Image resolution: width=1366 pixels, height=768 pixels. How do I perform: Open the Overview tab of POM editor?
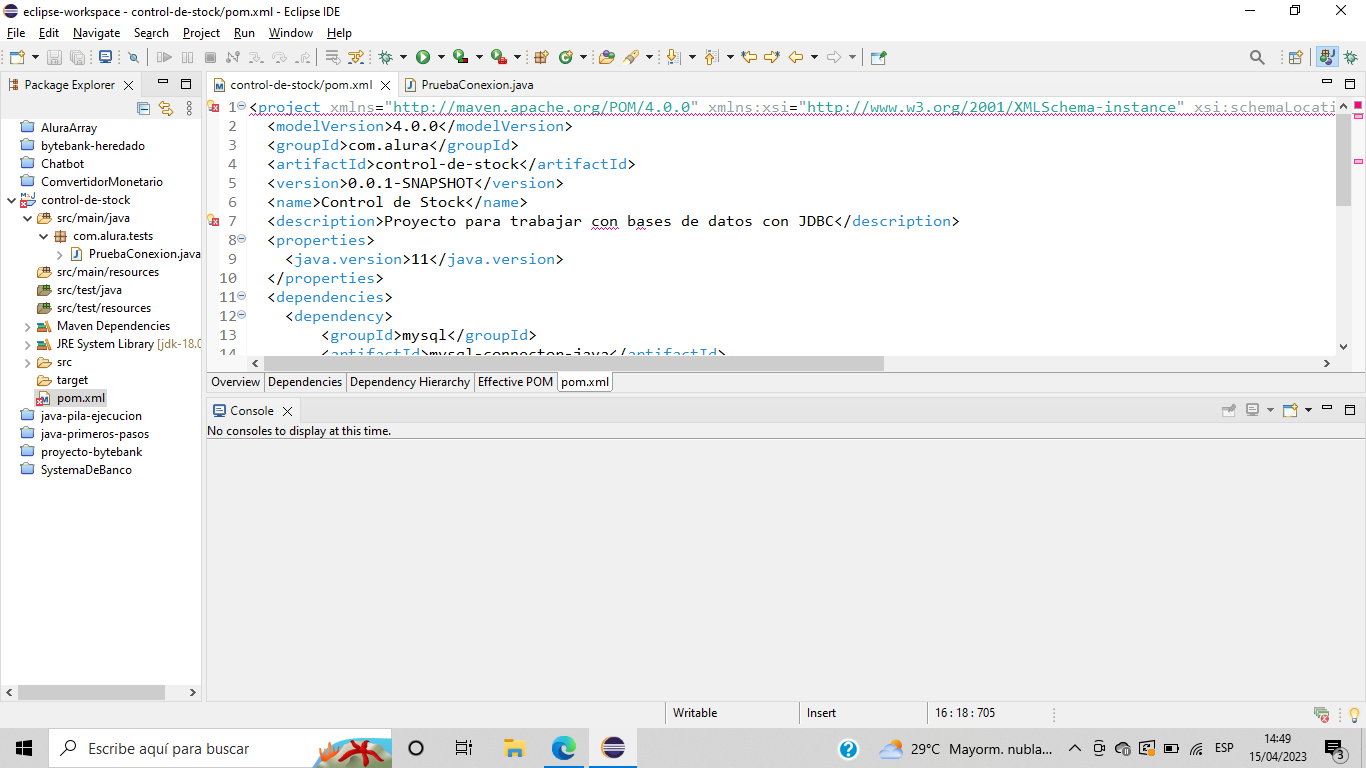(236, 382)
